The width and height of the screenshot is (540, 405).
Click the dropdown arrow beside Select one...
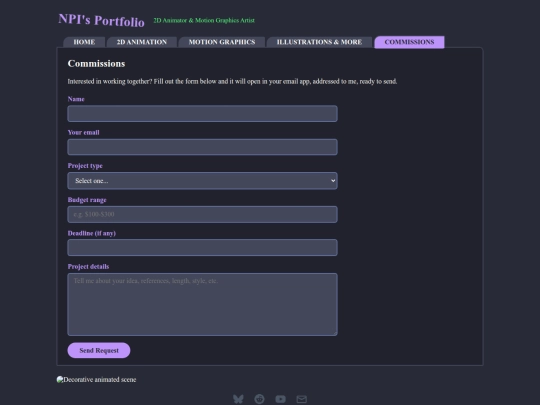333,181
